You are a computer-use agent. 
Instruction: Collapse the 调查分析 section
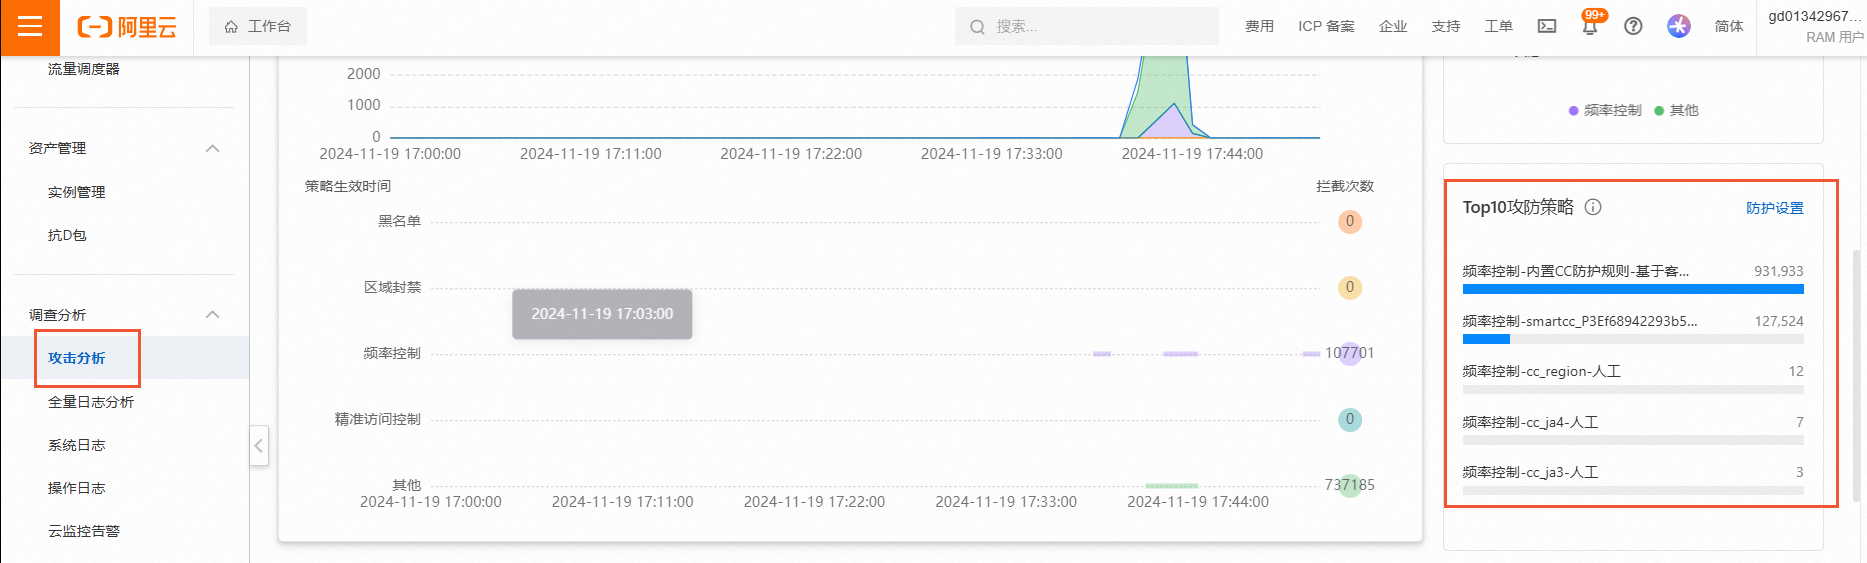(212, 314)
